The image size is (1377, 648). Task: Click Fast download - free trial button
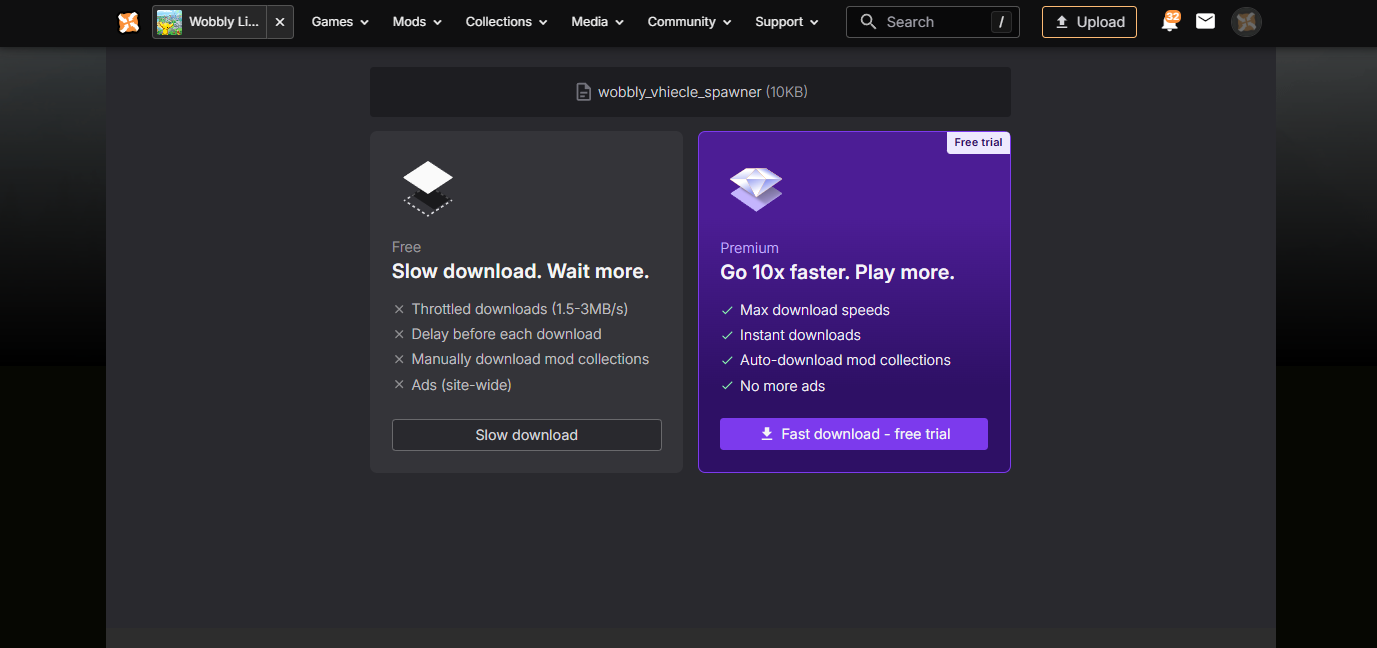(x=854, y=434)
